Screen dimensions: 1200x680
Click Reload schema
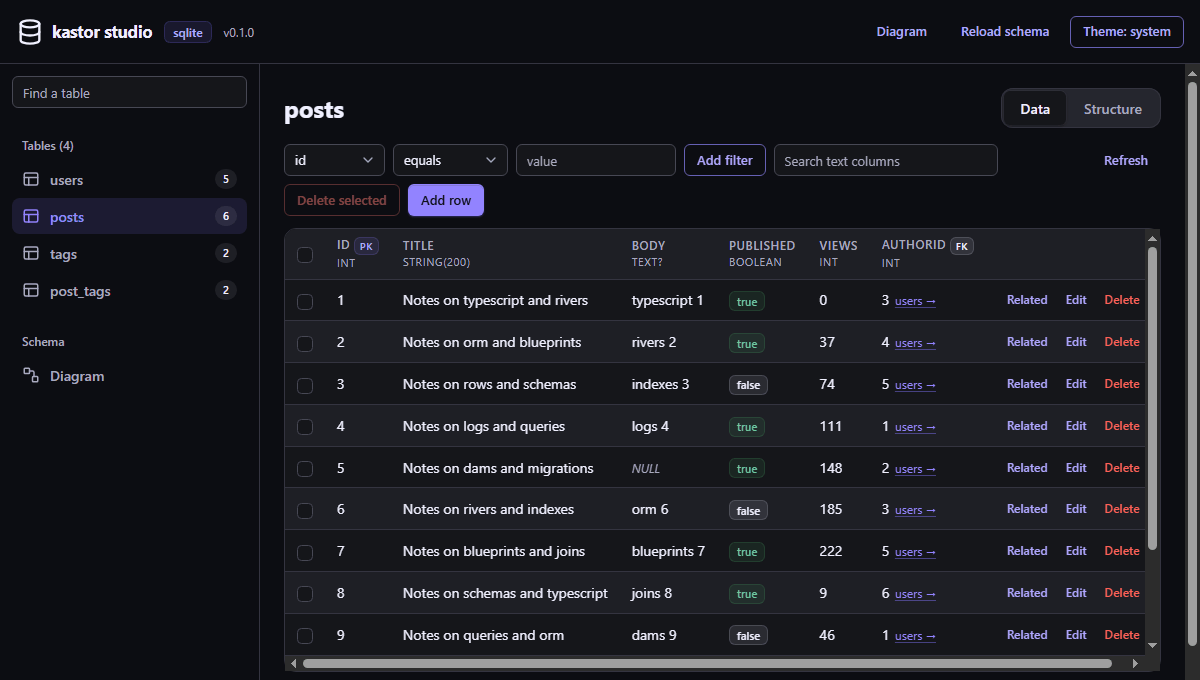click(x=1005, y=32)
